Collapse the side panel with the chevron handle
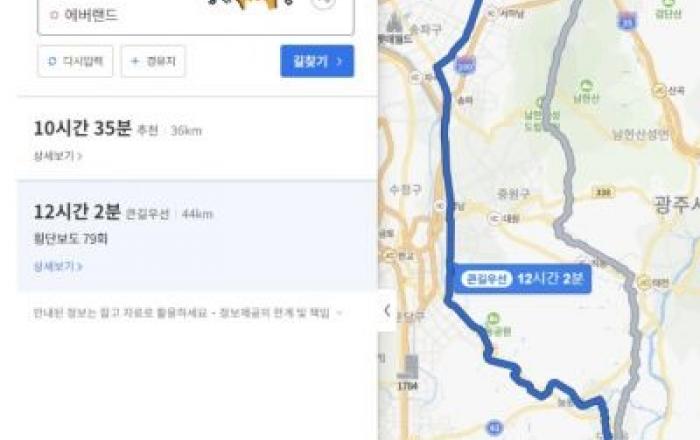The height and width of the screenshot is (440, 700). click(x=387, y=310)
